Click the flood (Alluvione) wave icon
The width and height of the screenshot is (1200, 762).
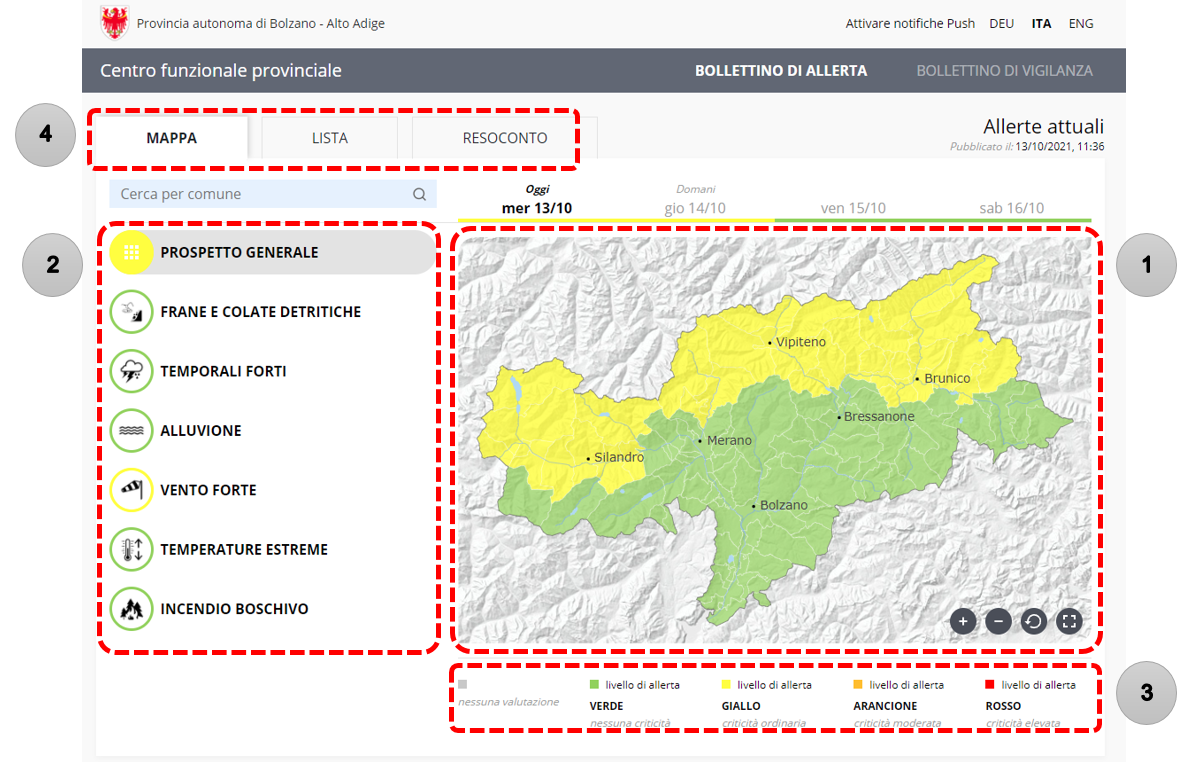[x=131, y=431]
